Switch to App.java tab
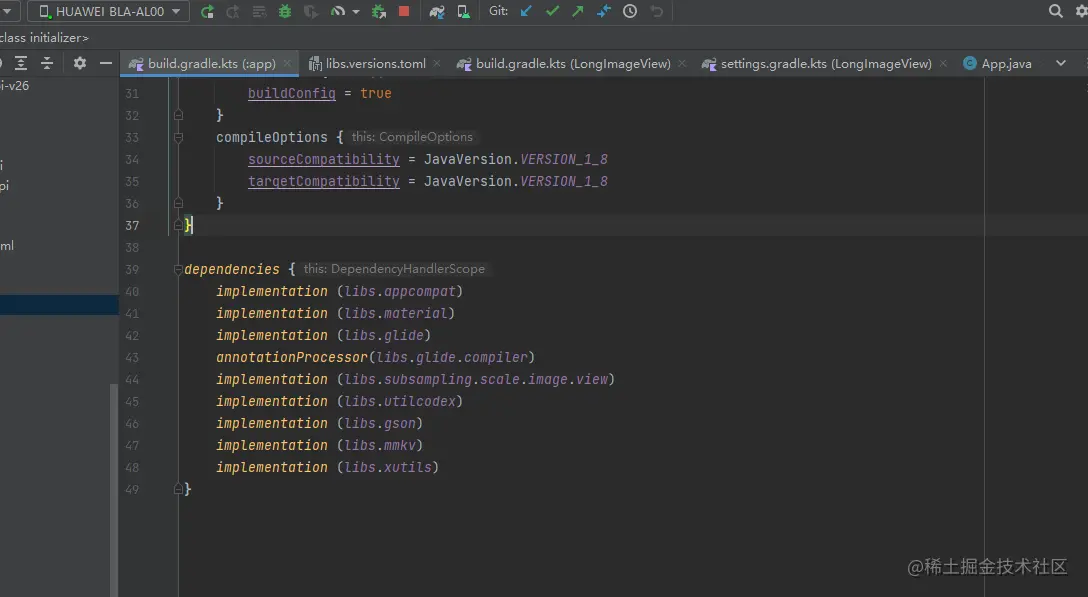Image resolution: width=1088 pixels, height=597 pixels. point(1006,64)
